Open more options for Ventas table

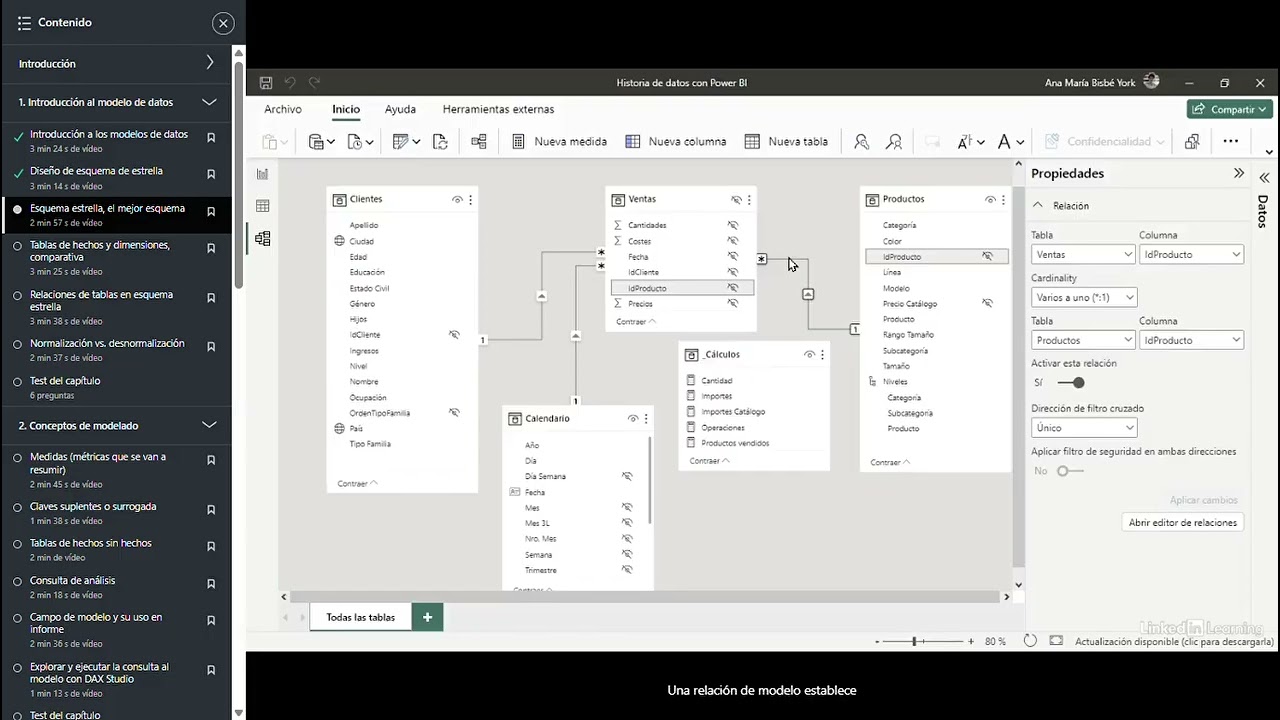tap(749, 200)
